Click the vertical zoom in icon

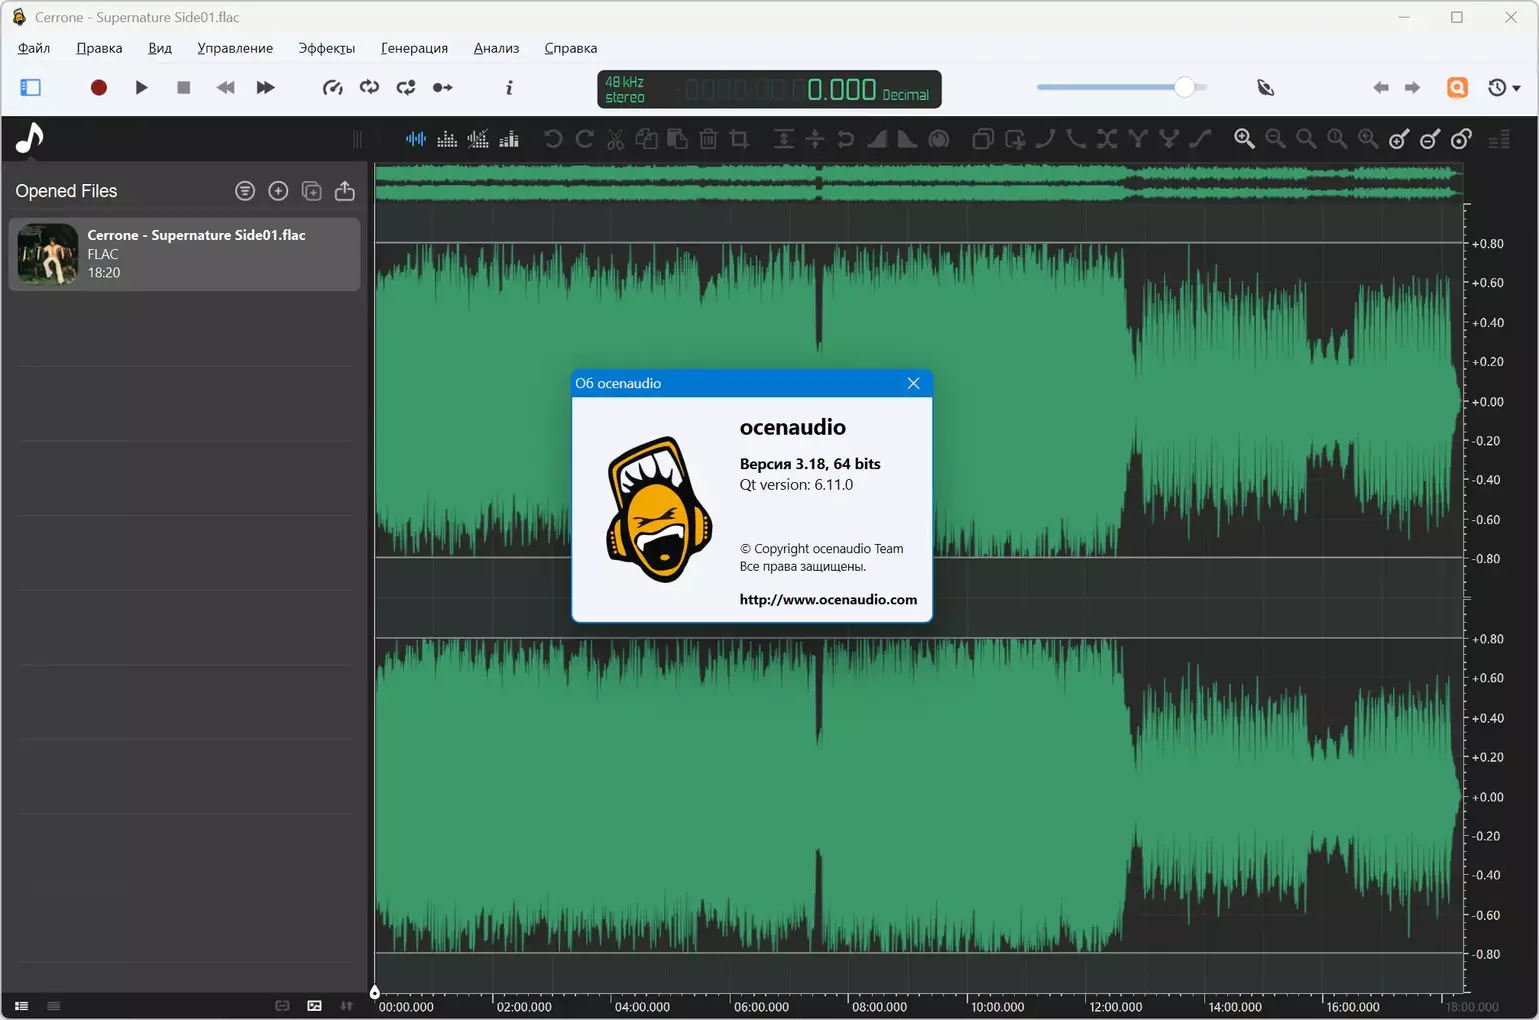[1399, 139]
